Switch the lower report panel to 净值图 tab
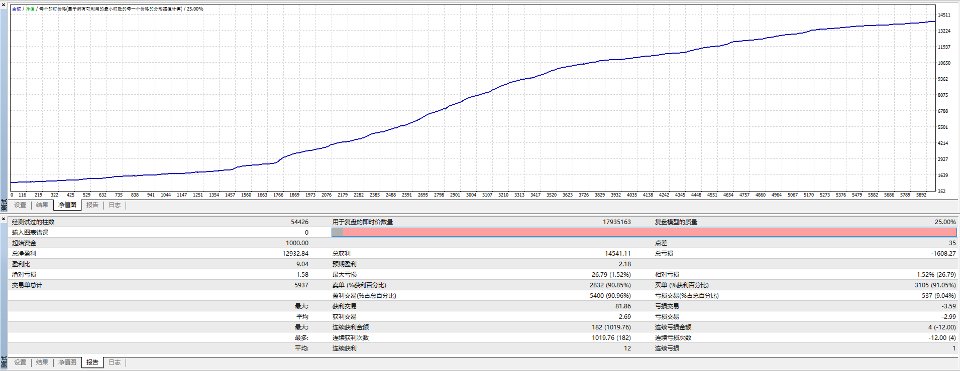Viewport: 960px width, 371px height. [67, 362]
